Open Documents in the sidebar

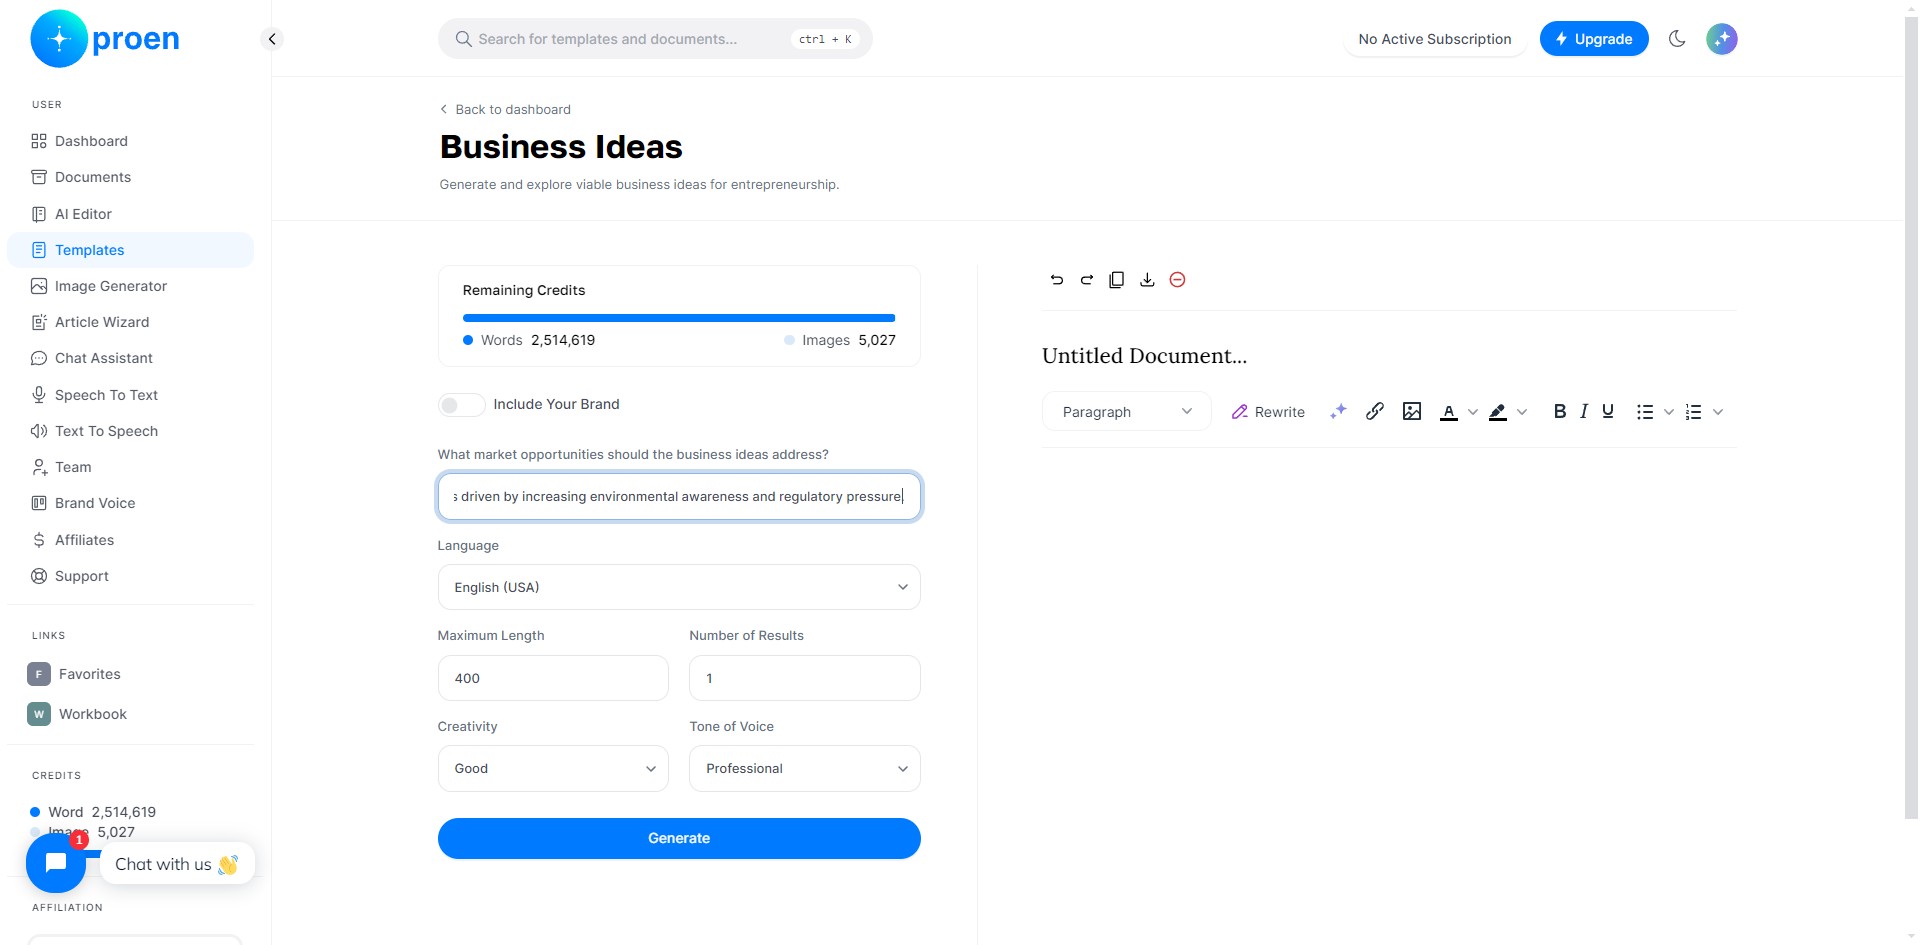click(x=130, y=177)
